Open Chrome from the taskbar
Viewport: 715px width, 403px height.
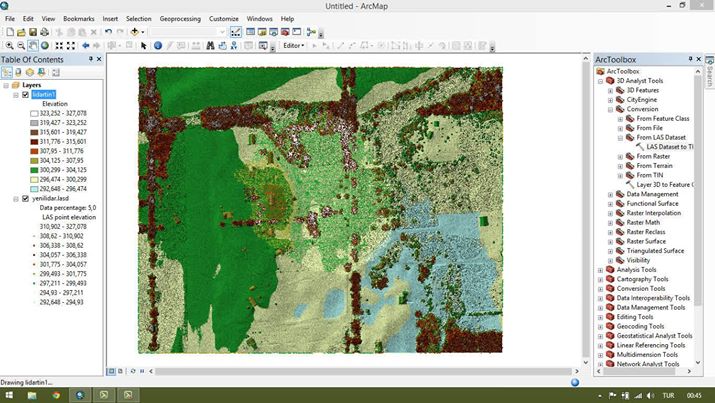point(56,395)
